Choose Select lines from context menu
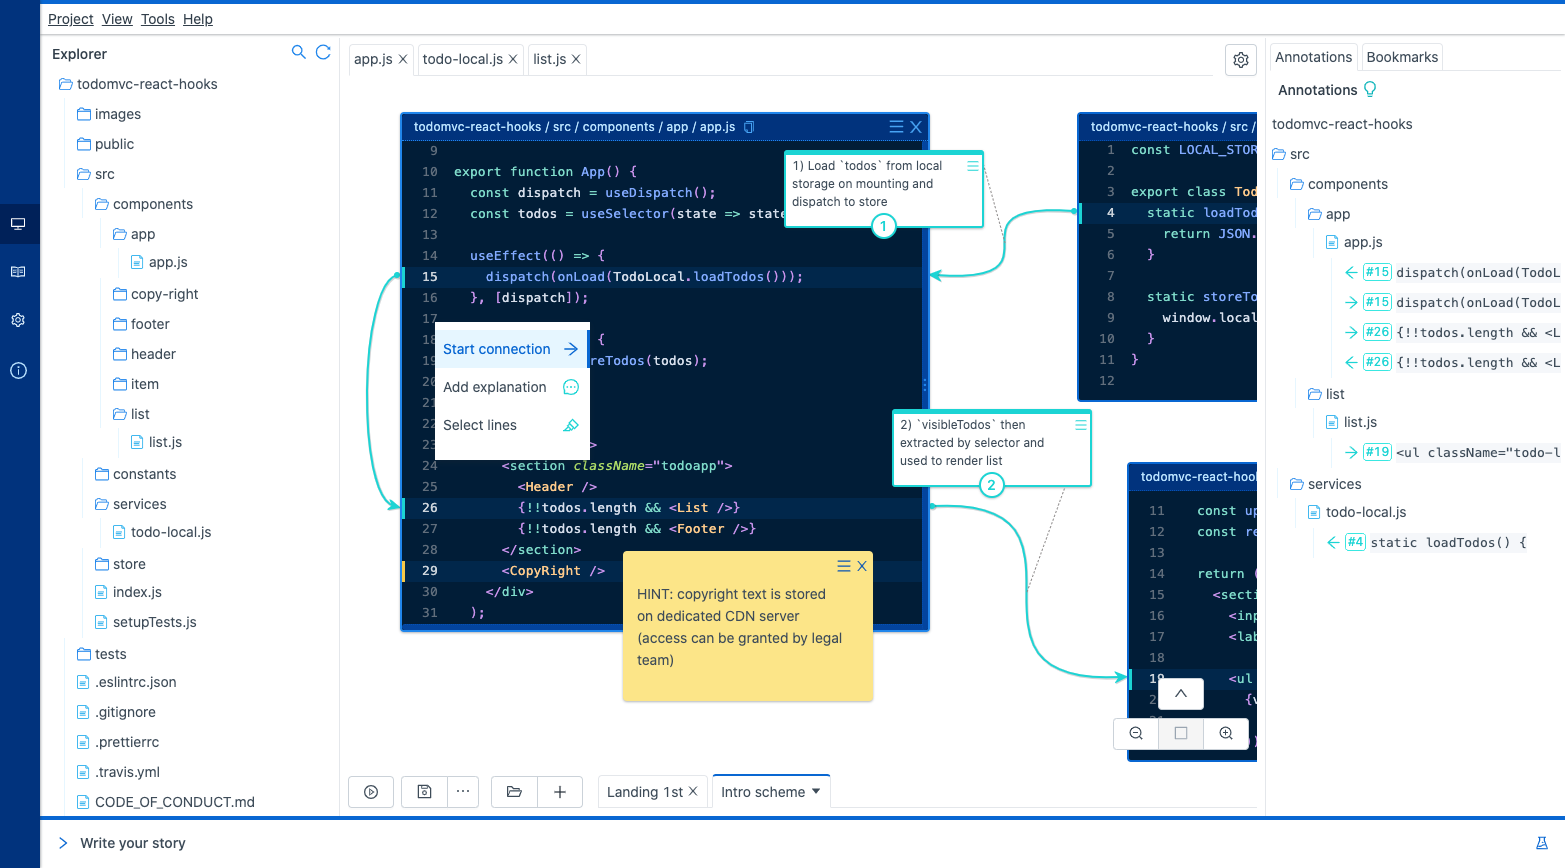The height and width of the screenshot is (868, 1565). (511, 425)
